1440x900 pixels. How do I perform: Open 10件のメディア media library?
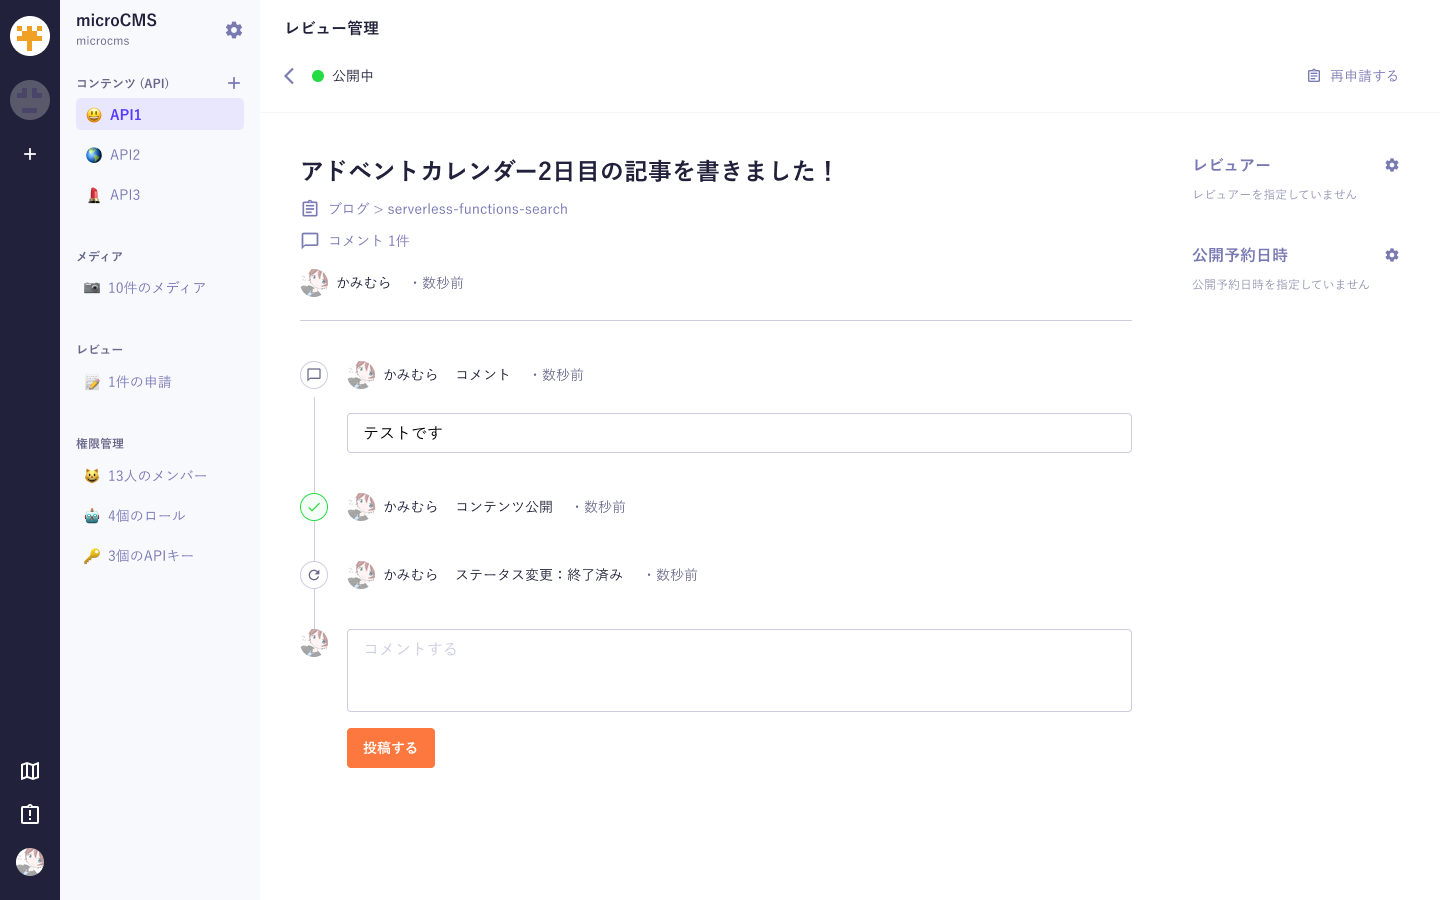point(156,288)
